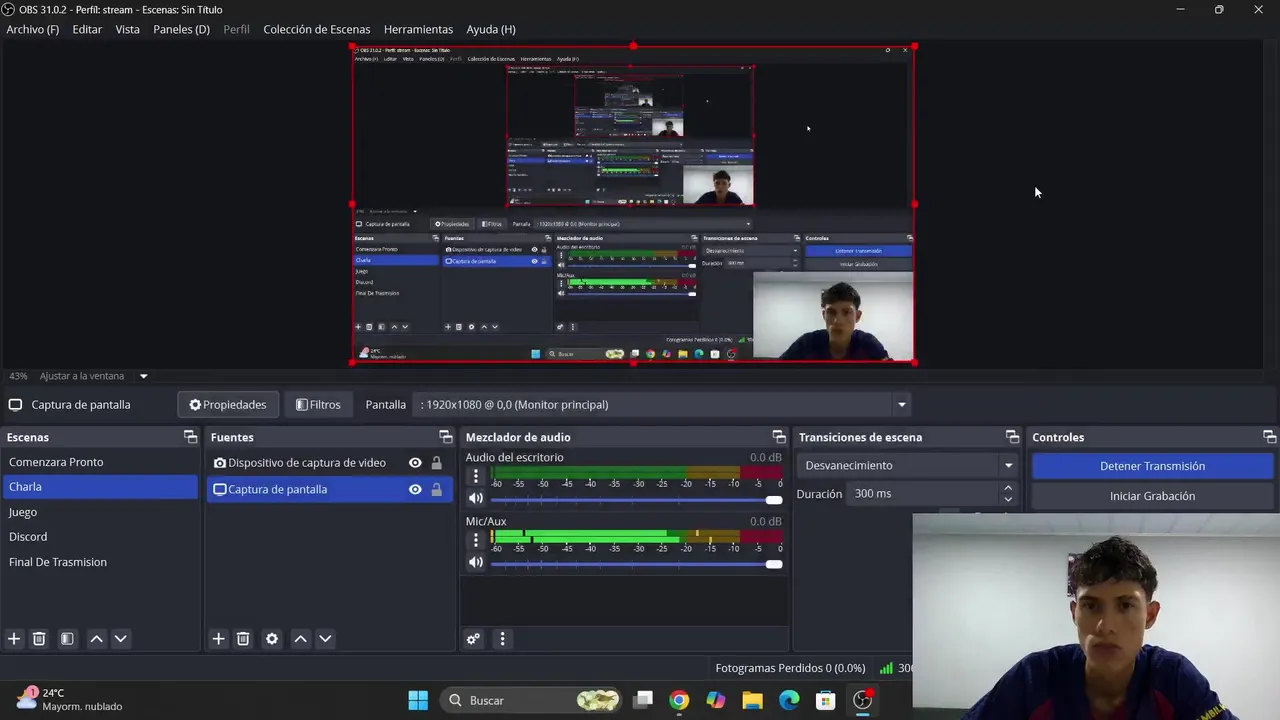Select Charla scene
This screenshot has height=720, width=1280.
100,487
